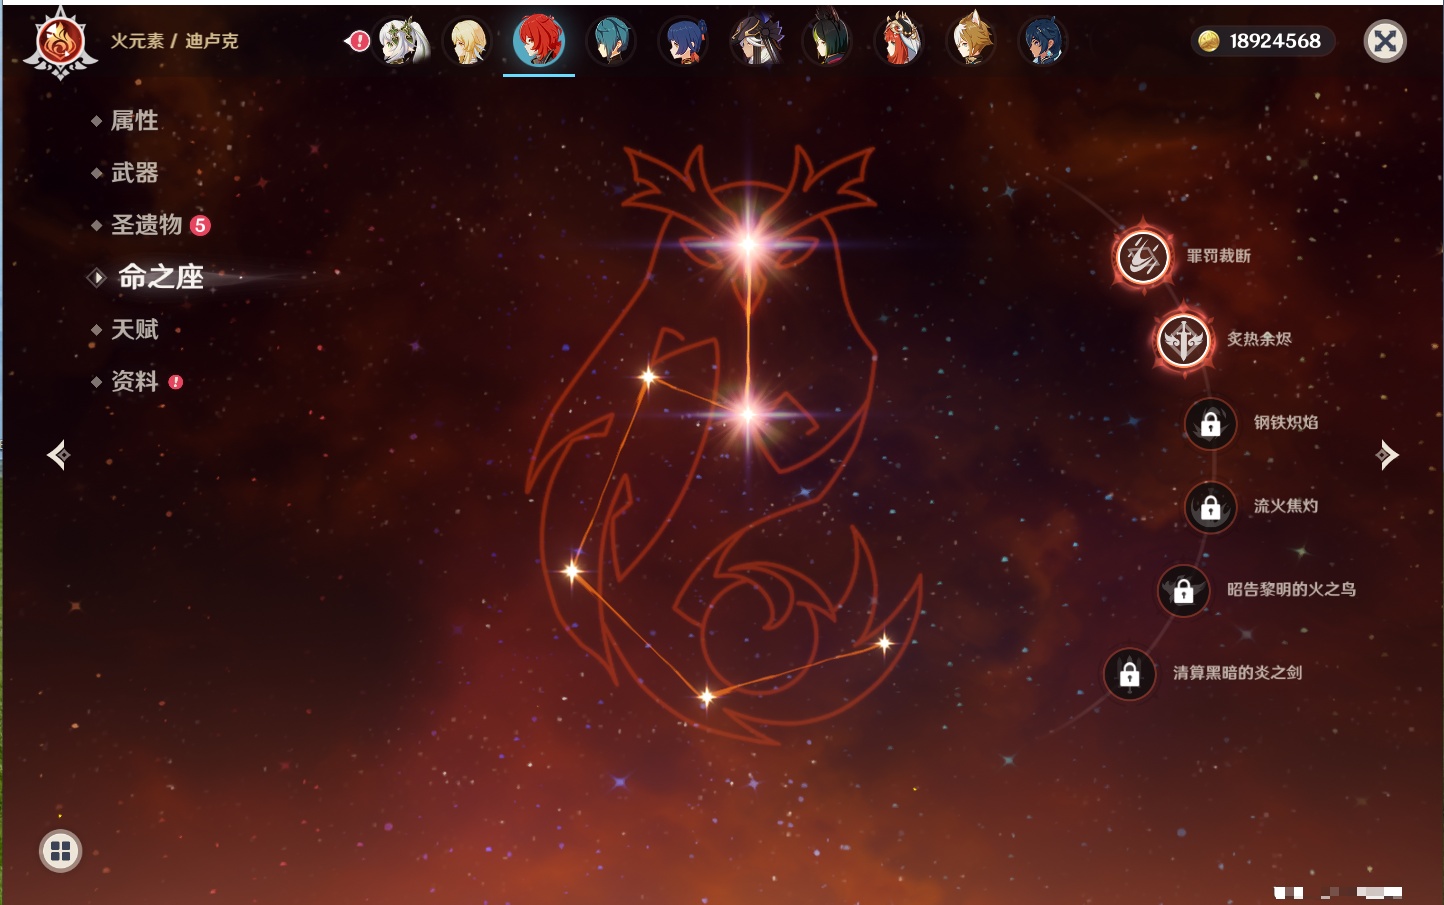This screenshot has width=1444, height=905.
Task: Switch to next character with right arrow
Action: pyautogui.click(x=1387, y=455)
